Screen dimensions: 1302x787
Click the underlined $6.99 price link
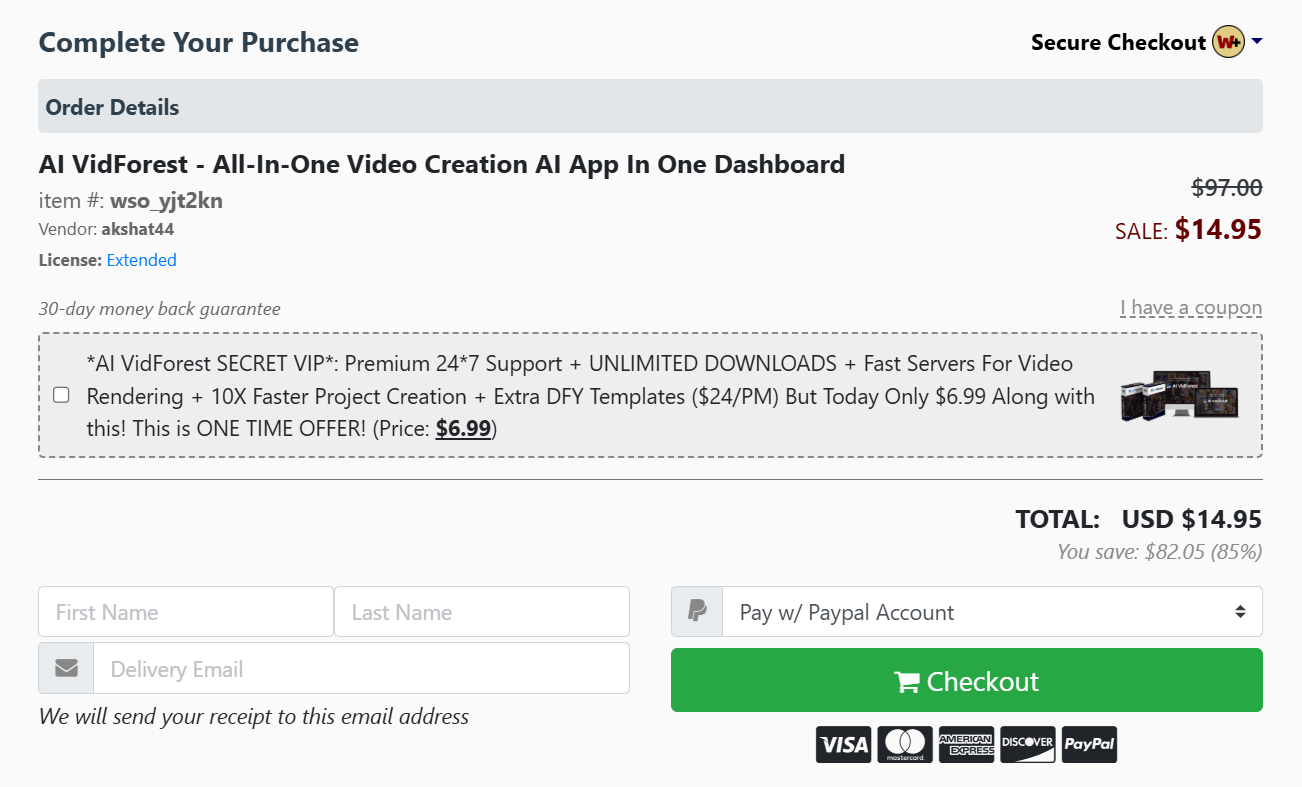click(x=463, y=429)
